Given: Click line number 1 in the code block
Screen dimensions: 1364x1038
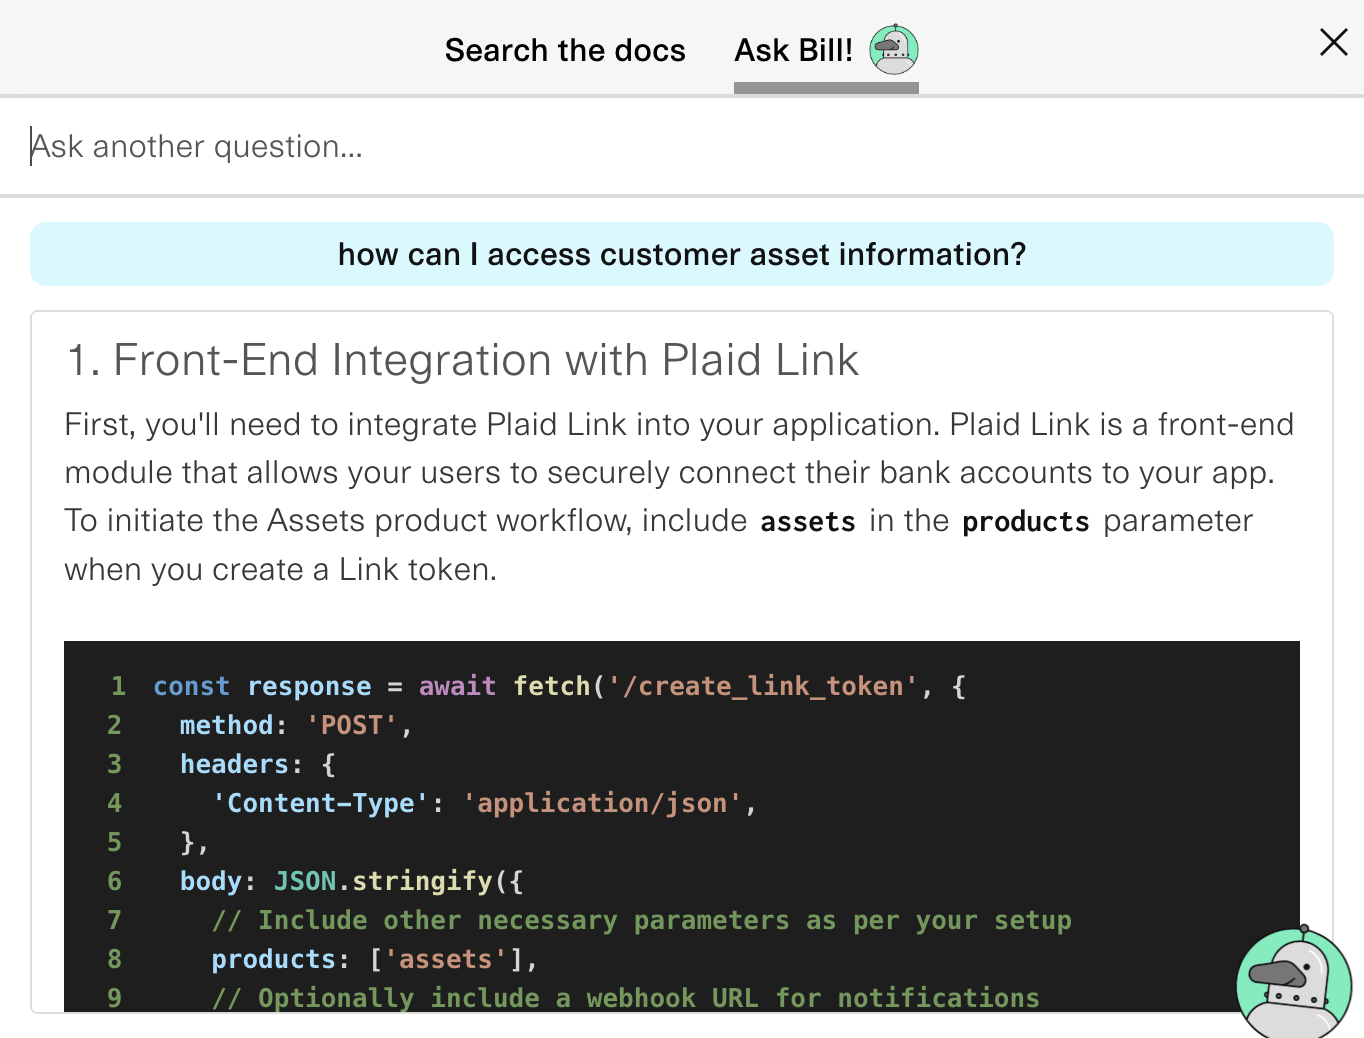Looking at the screenshot, I should [117, 686].
